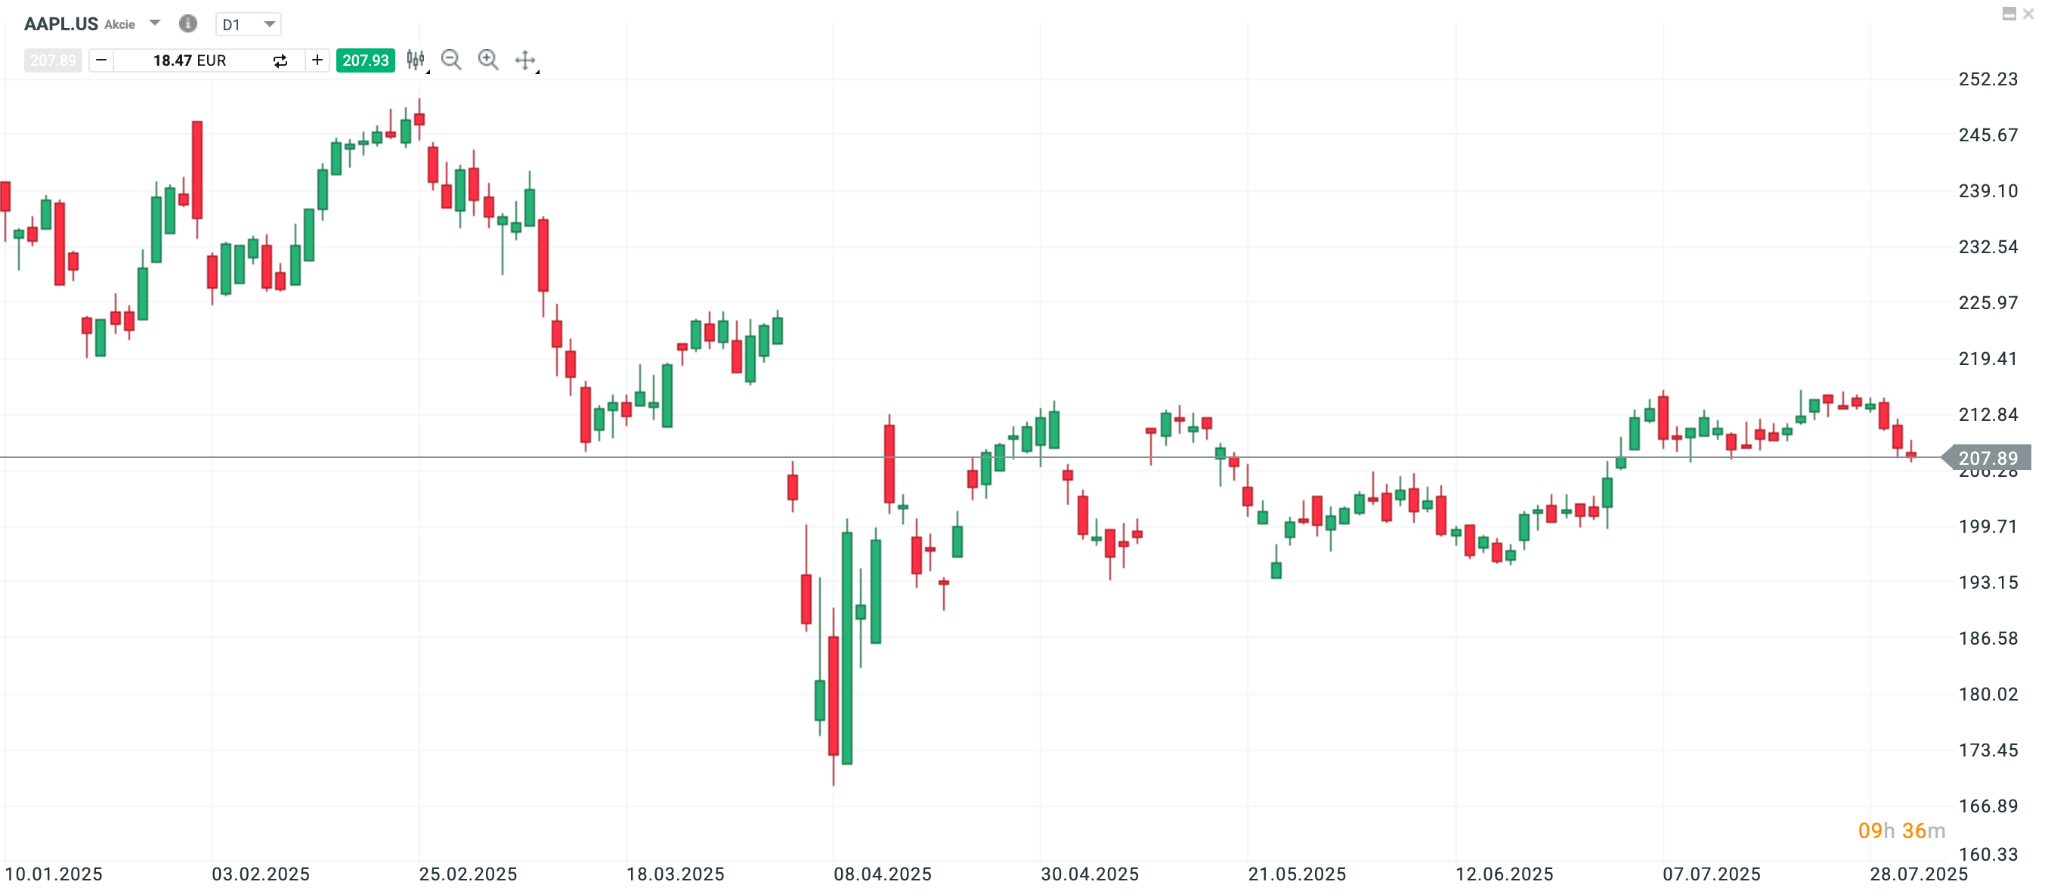Expand the AAPL.US symbol dropdown arrow
Screen dimensions: 2048x896
(x=155, y=23)
